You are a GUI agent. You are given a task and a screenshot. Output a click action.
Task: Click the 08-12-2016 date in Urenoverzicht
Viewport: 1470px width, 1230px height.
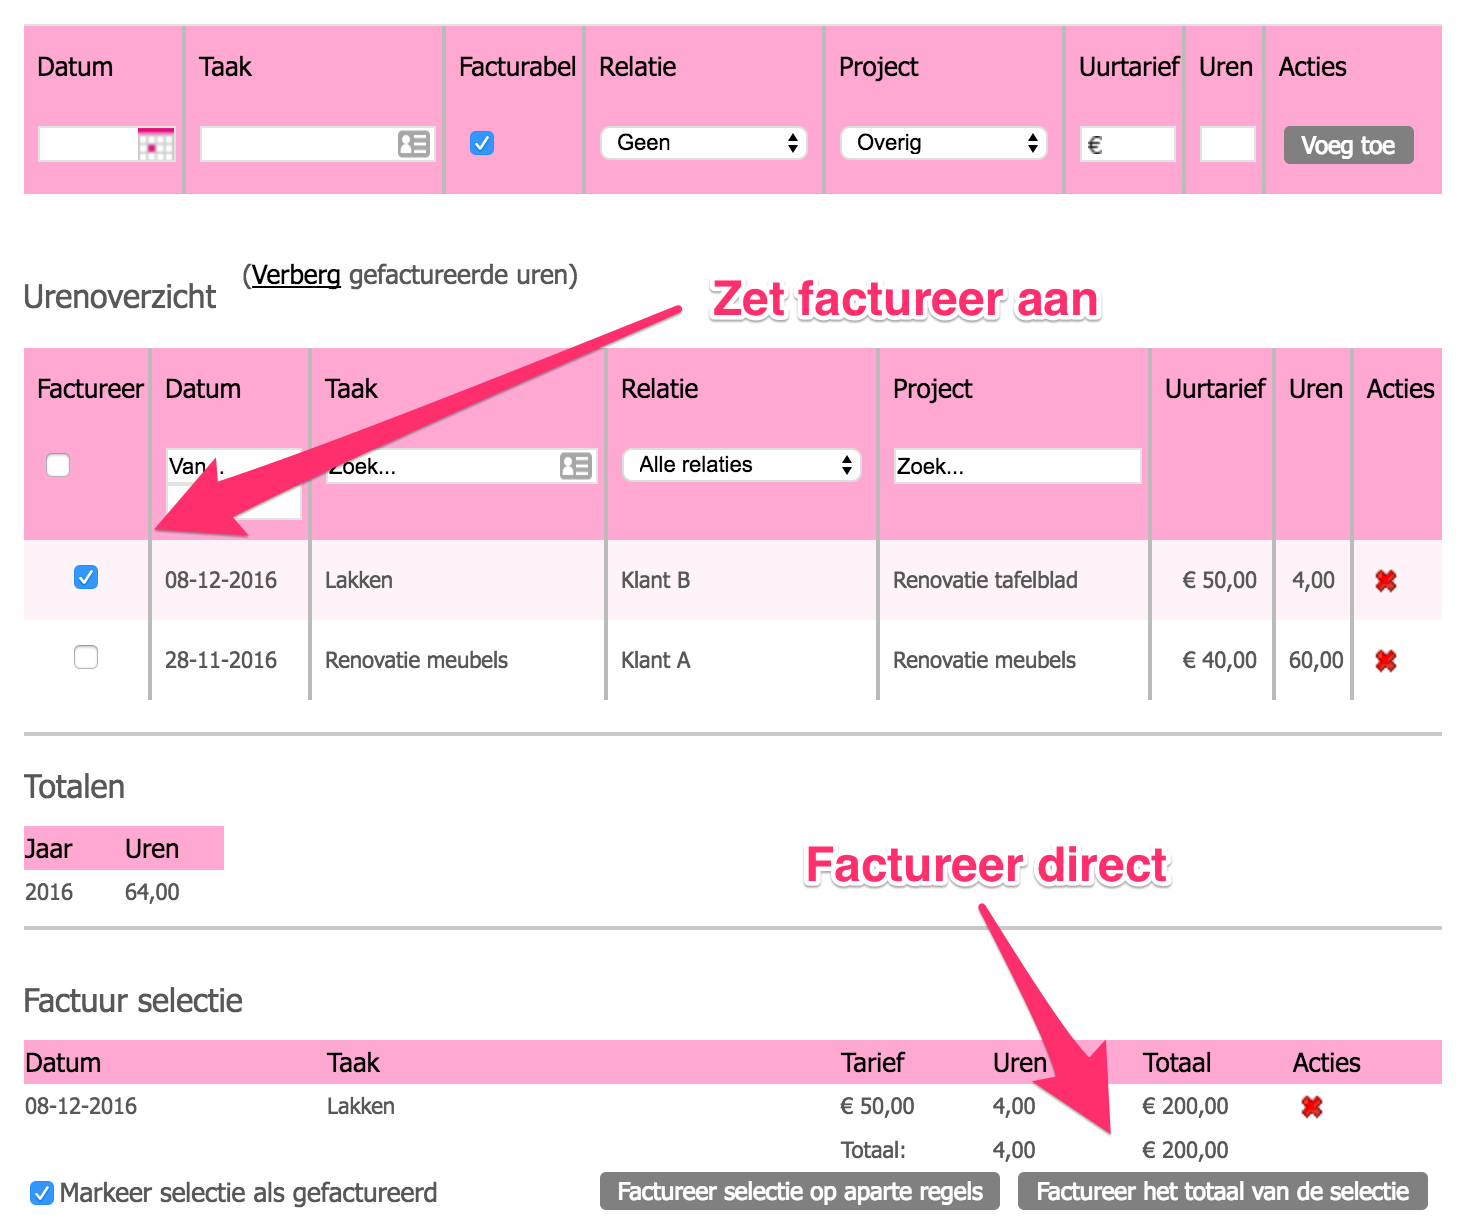click(221, 580)
